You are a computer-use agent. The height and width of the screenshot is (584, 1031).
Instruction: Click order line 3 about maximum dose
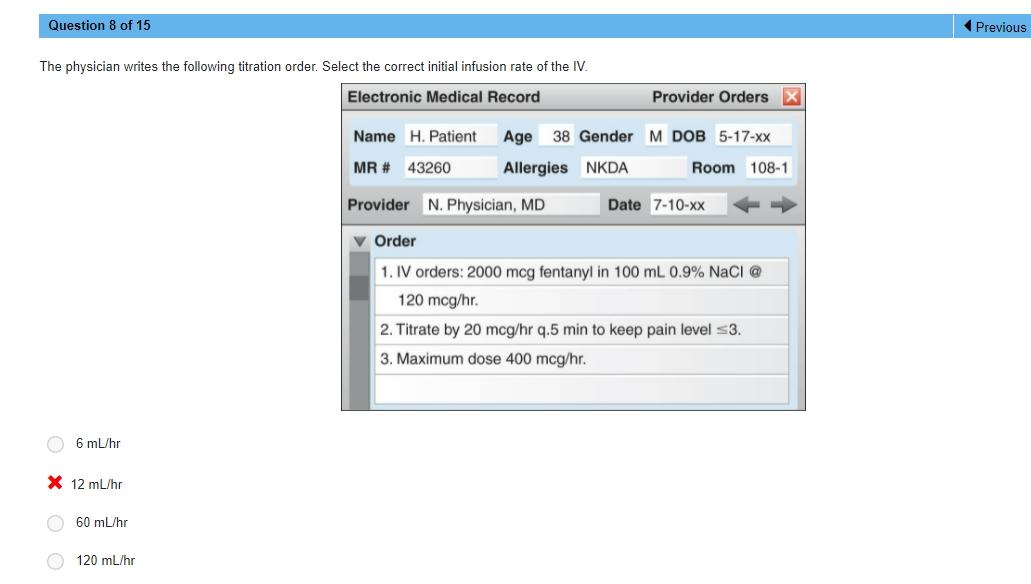click(x=580, y=358)
